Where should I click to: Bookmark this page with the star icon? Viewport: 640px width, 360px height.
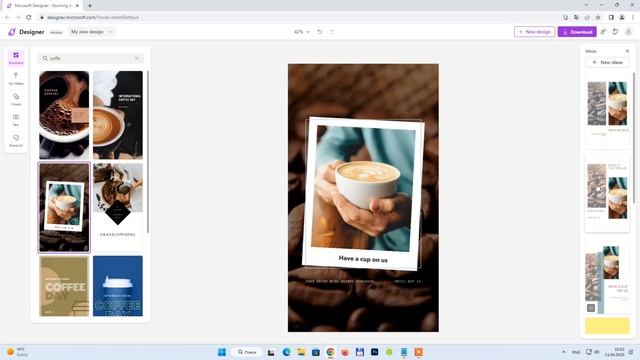tap(598, 17)
